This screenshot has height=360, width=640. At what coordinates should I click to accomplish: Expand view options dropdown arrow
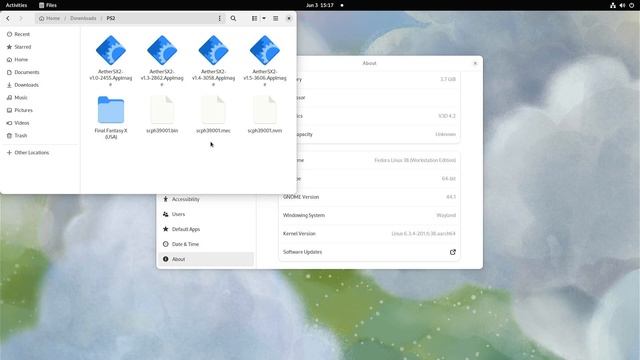click(x=264, y=18)
